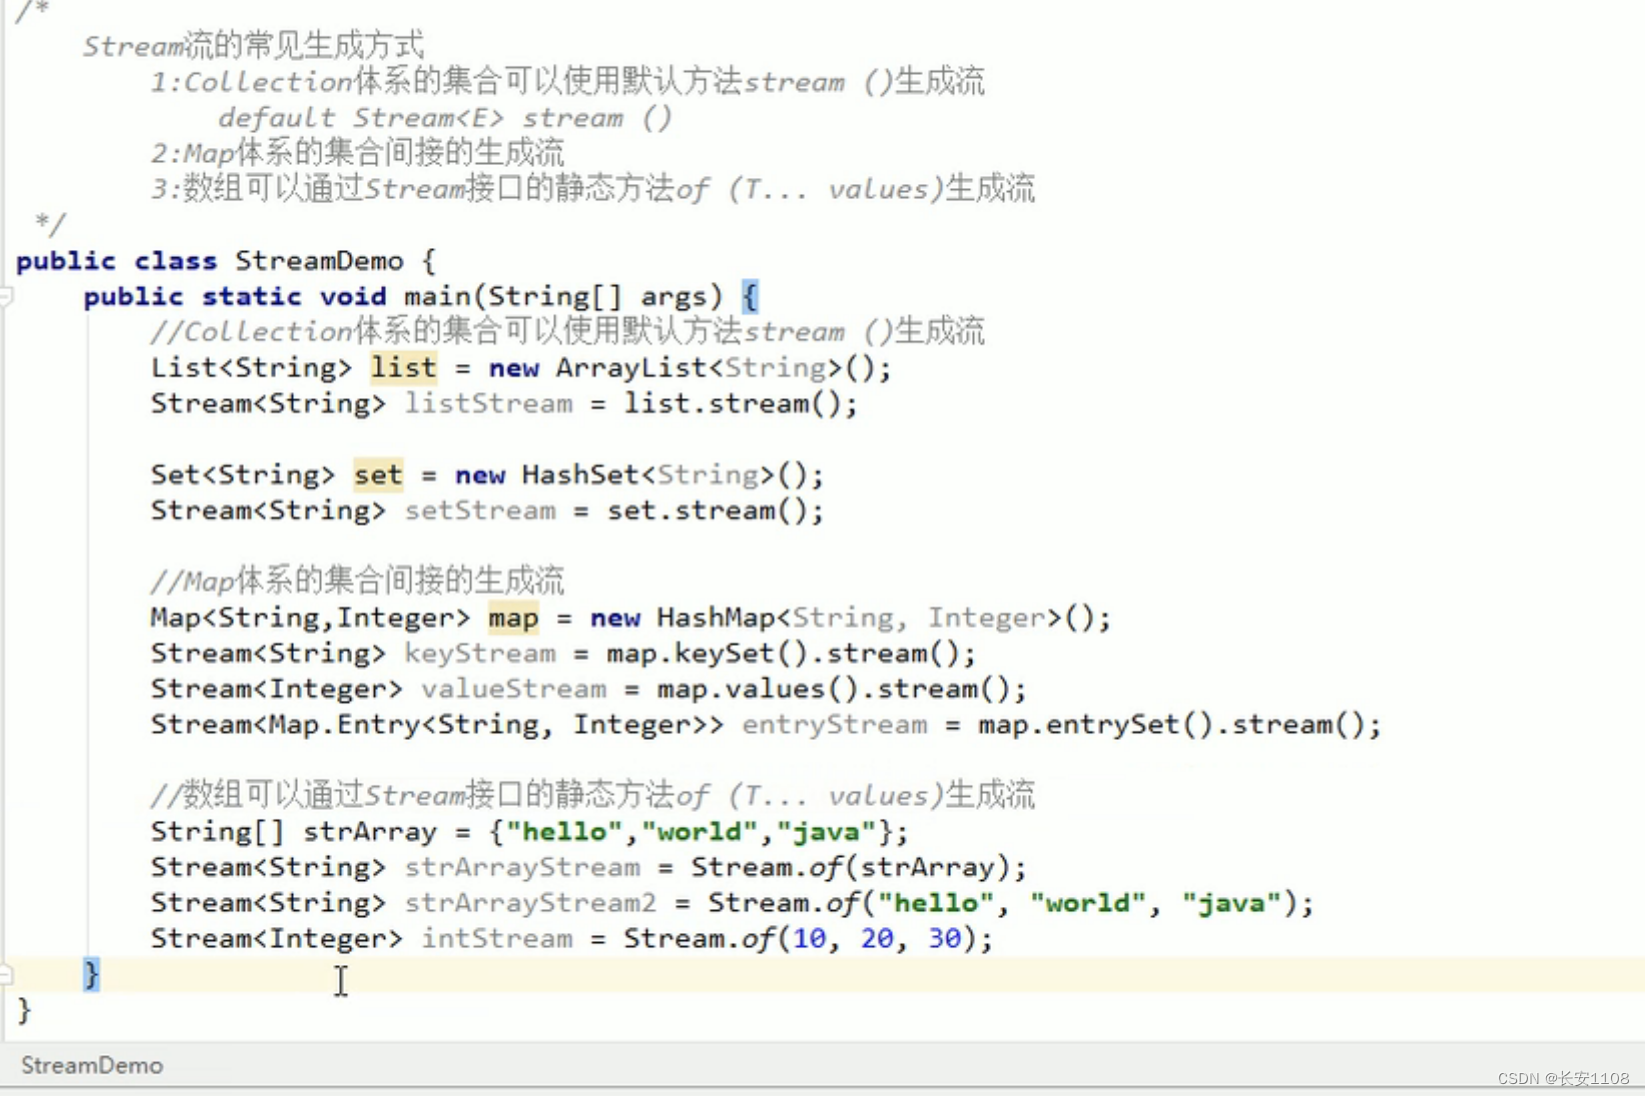Click the 'intStream' variable name

[497, 939]
